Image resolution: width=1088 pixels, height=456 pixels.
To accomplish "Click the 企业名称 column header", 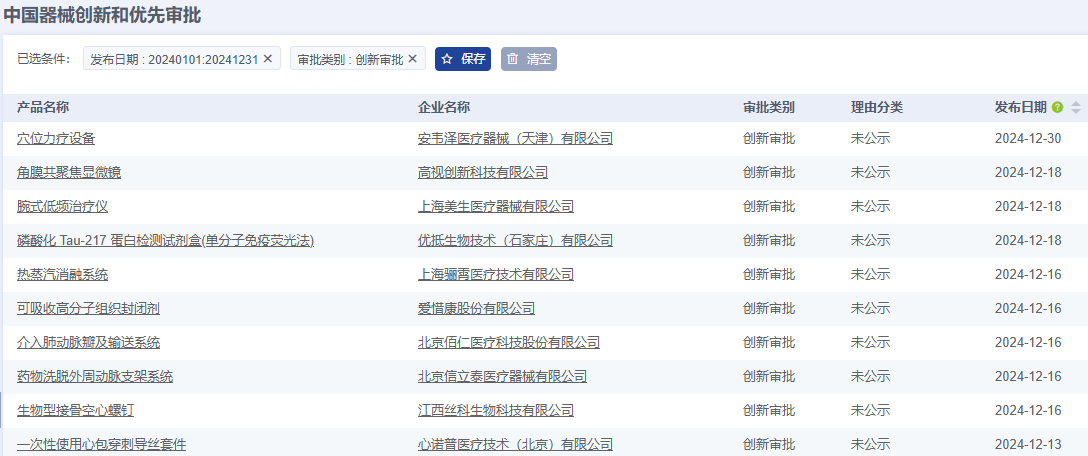I will pyautogui.click(x=444, y=107).
